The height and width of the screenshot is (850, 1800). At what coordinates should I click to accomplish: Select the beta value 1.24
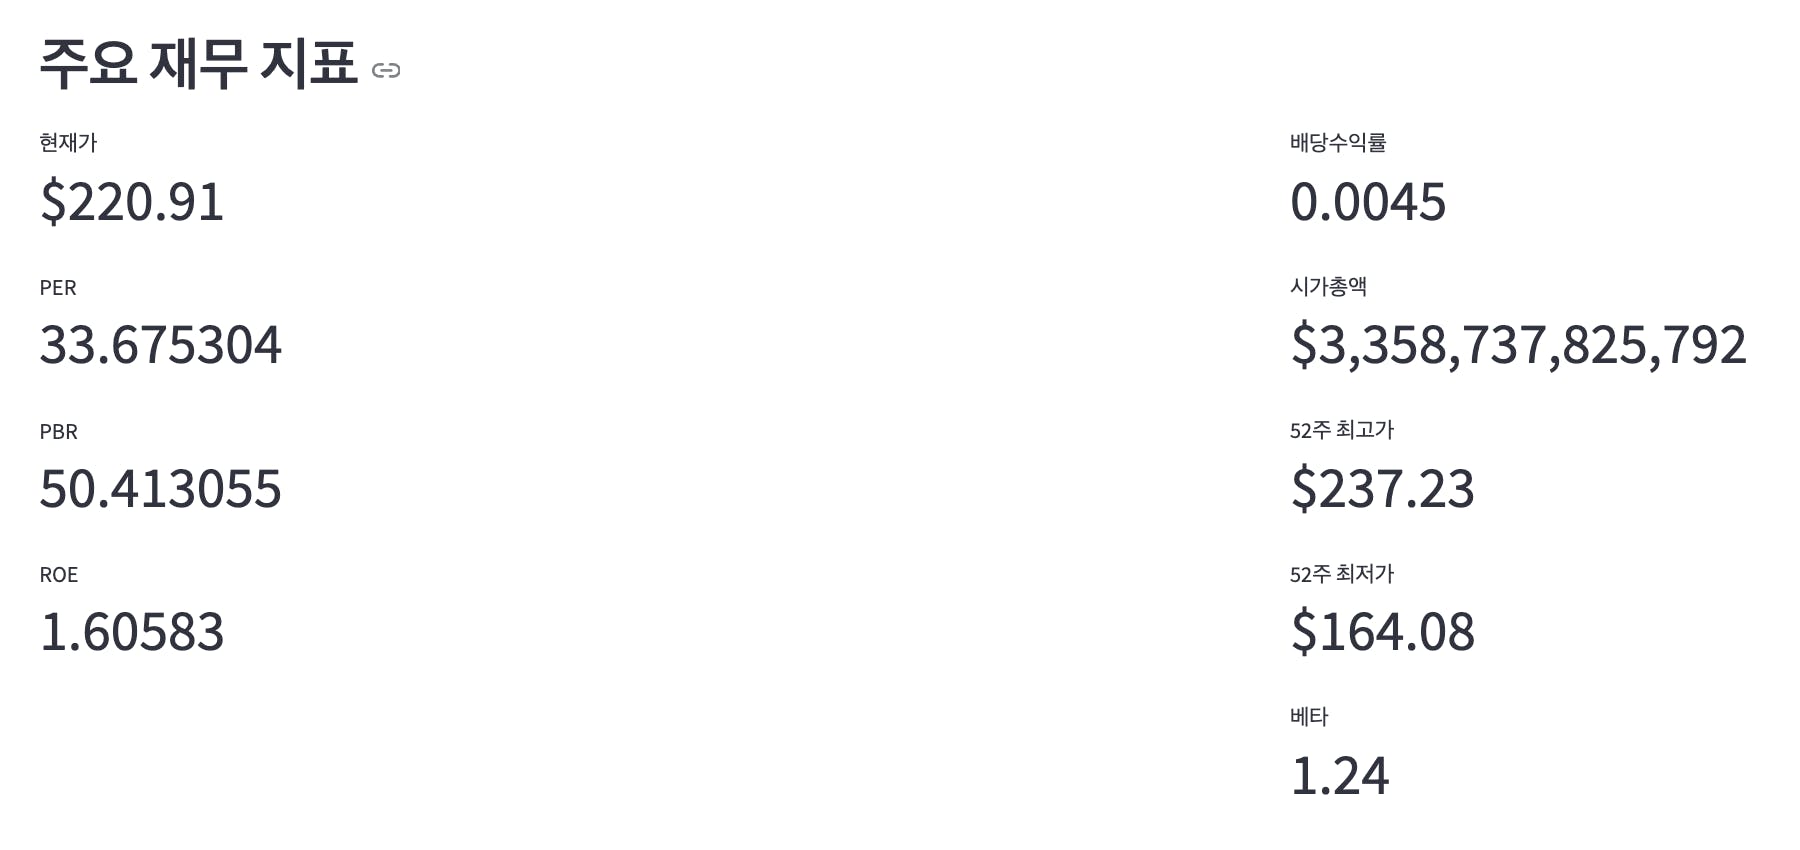pos(1340,776)
